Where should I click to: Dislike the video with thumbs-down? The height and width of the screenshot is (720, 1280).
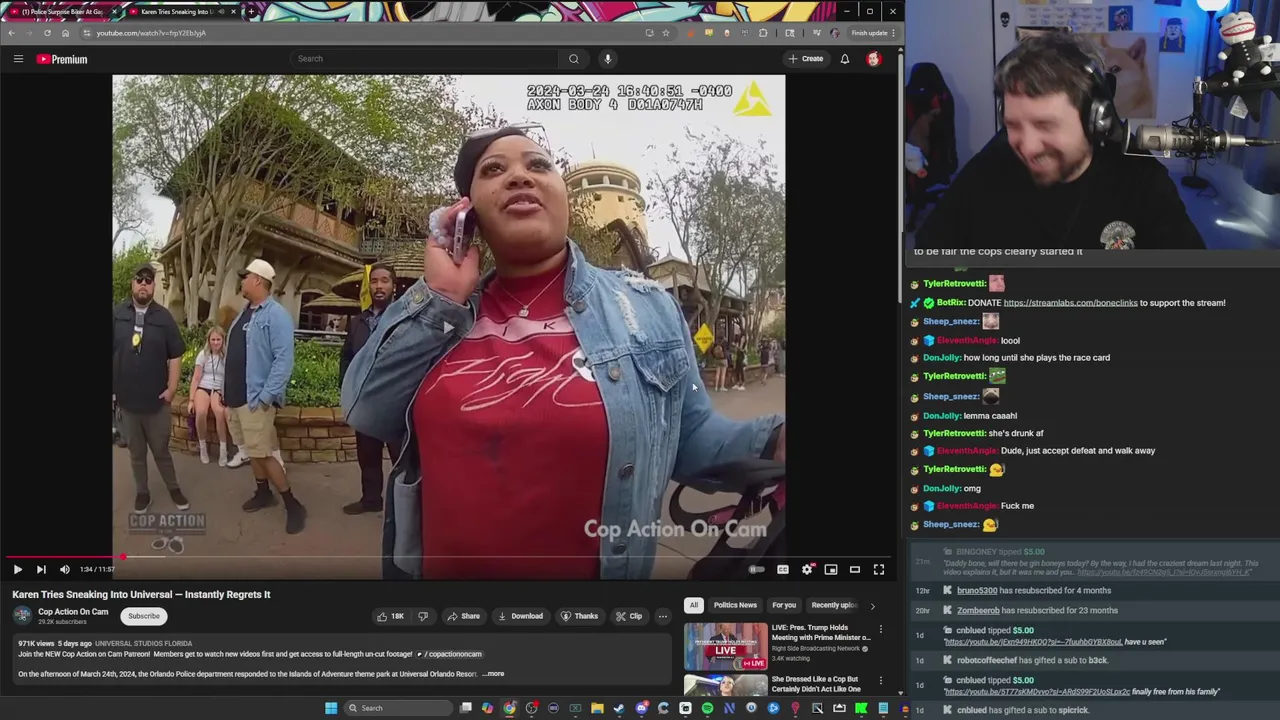coord(422,616)
